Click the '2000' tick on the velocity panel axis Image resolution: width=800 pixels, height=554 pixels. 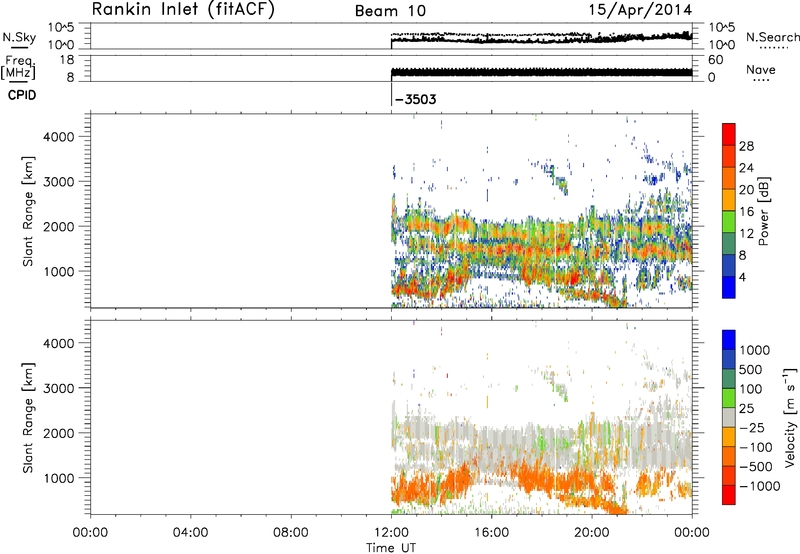tap(59, 433)
